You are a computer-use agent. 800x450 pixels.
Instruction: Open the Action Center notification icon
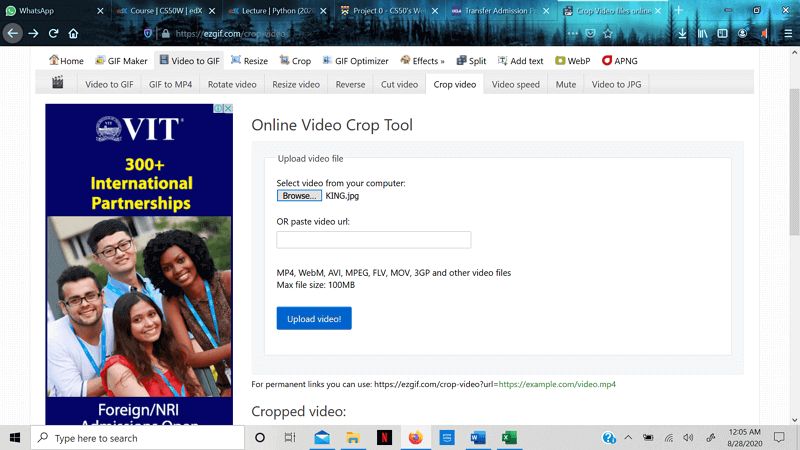779,438
